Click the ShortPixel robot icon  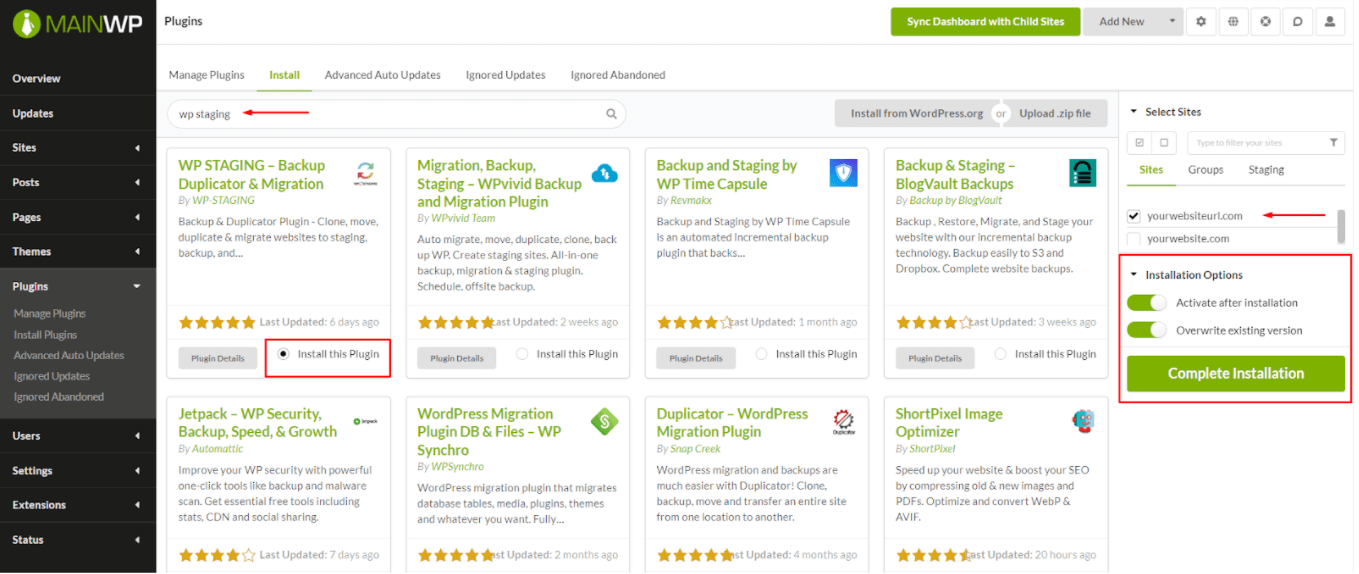1082,421
